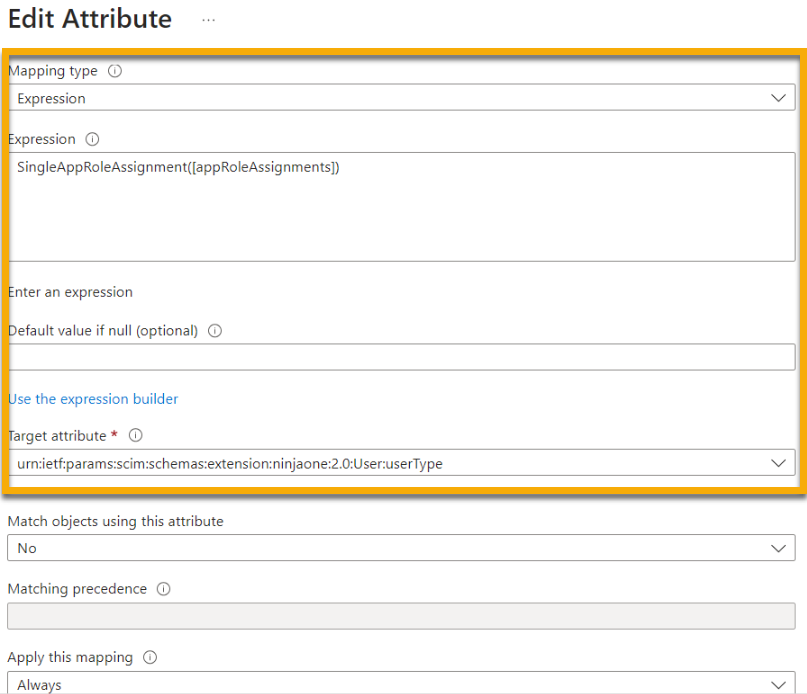
Task: Open the ellipsis menu beside Edit Attribute
Action: (x=208, y=20)
